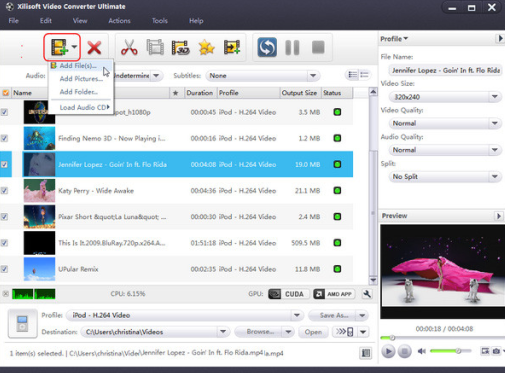The width and height of the screenshot is (505, 373).
Task: Click the Save As button
Action: tap(334, 315)
